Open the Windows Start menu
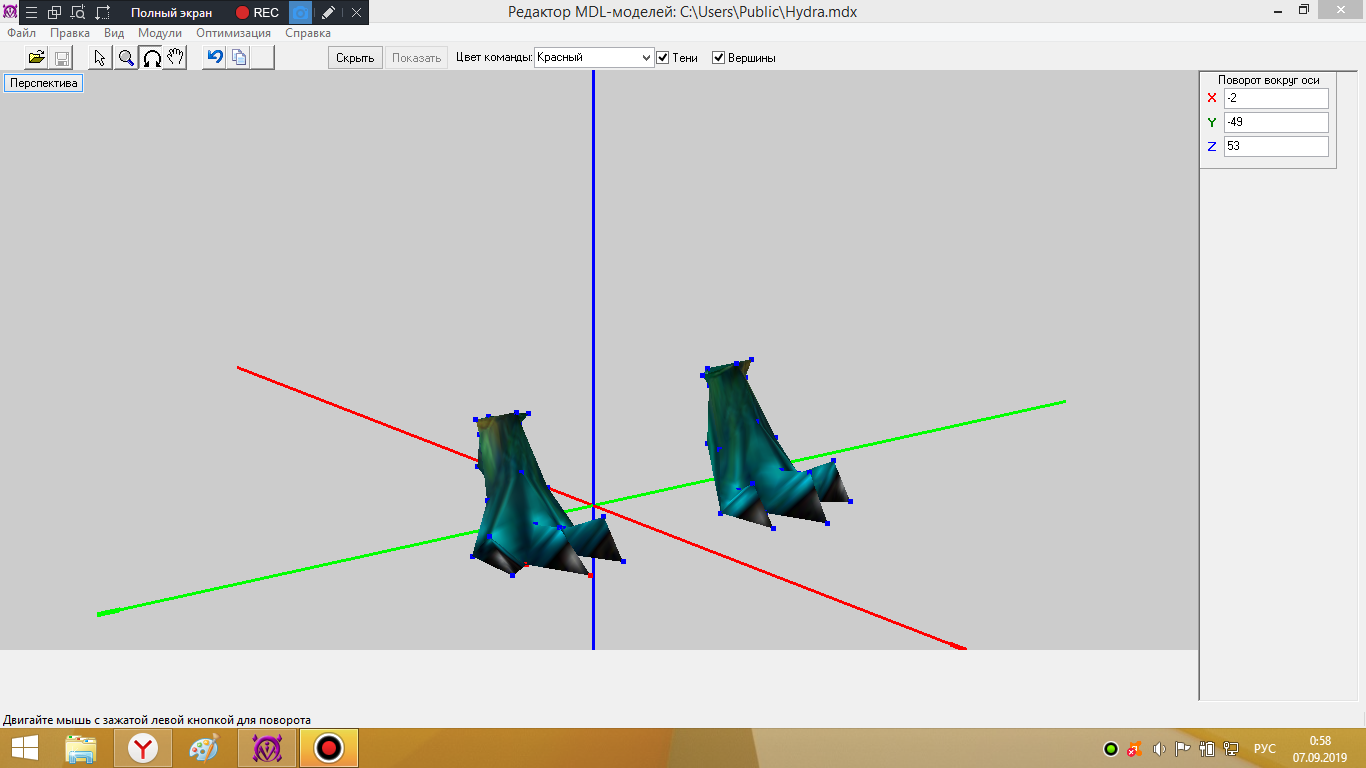The height and width of the screenshot is (768, 1366). 25,748
